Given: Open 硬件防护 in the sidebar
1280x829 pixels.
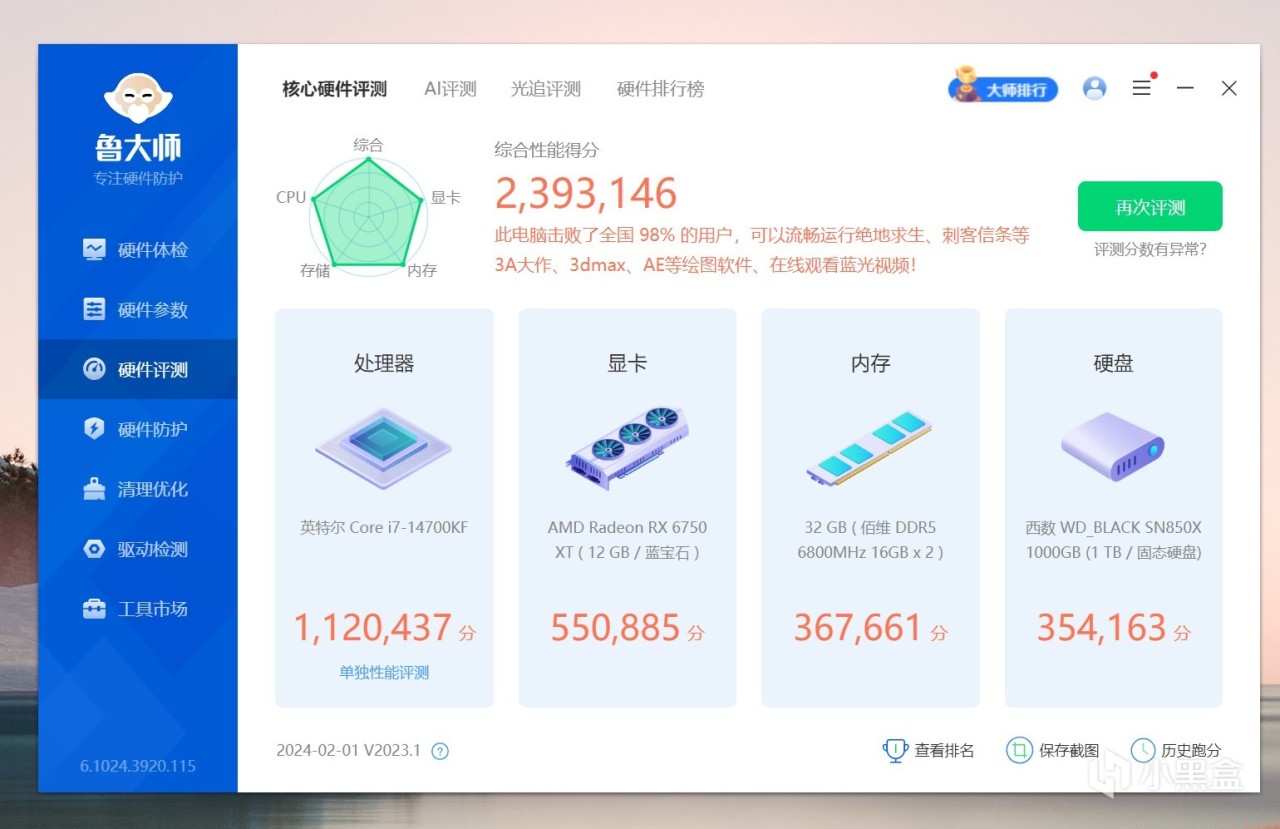Looking at the screenshot, I should click(138, 429).
